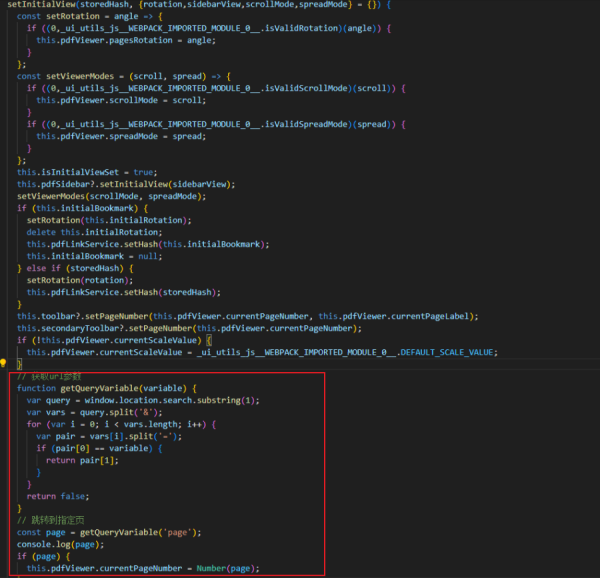Screen dimensions: 600x578
Task: Click 'this.pdfLinkService.setHash(this.initialBookmark);' line
Action: coord(148,244)
